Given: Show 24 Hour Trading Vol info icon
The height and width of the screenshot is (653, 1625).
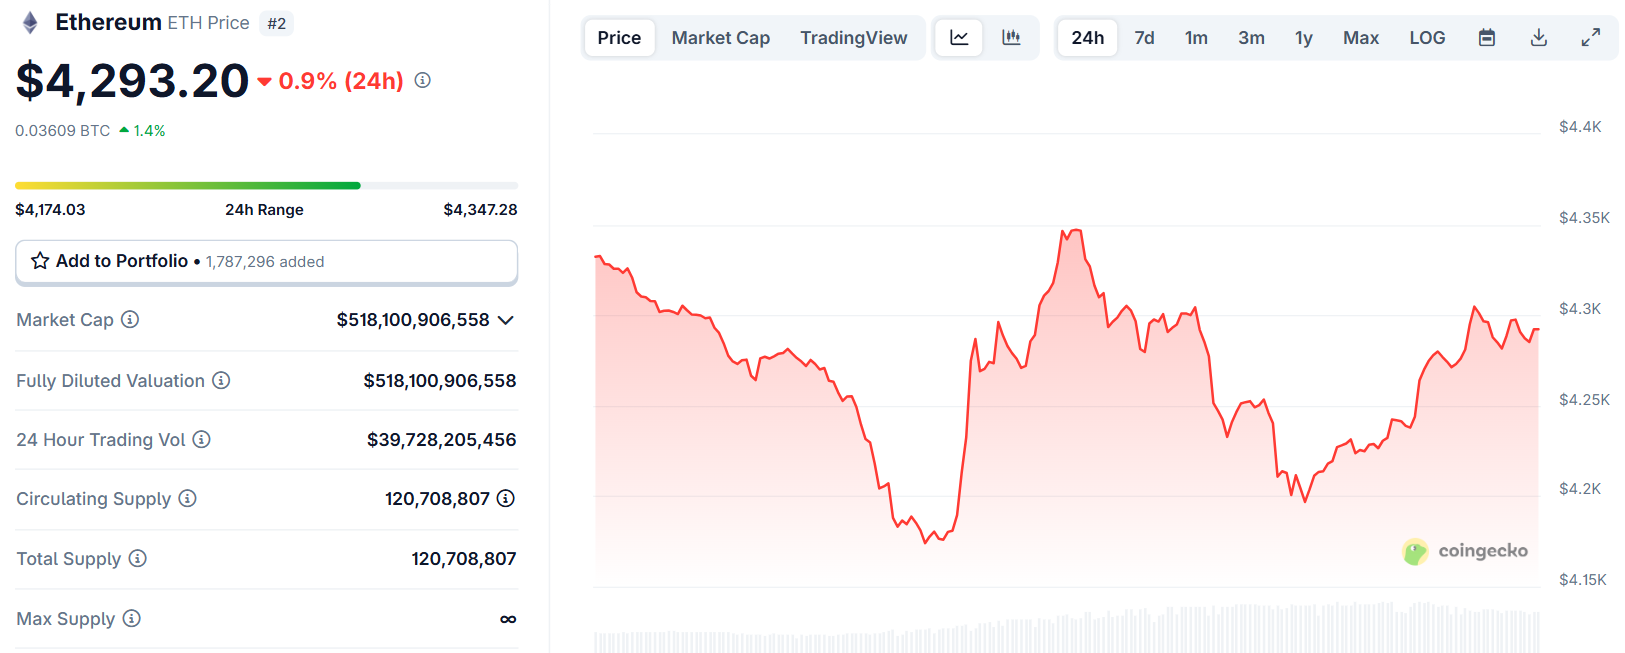Looking at the screenshot, I should pyautogui.click(x=201, y=439).
